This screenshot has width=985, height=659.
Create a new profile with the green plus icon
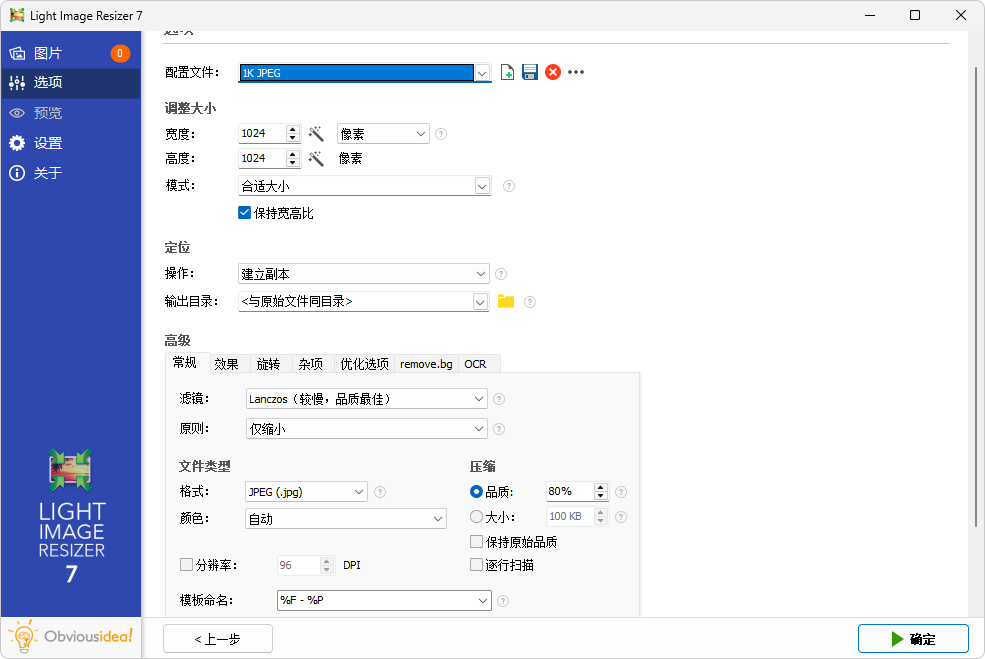507,71
